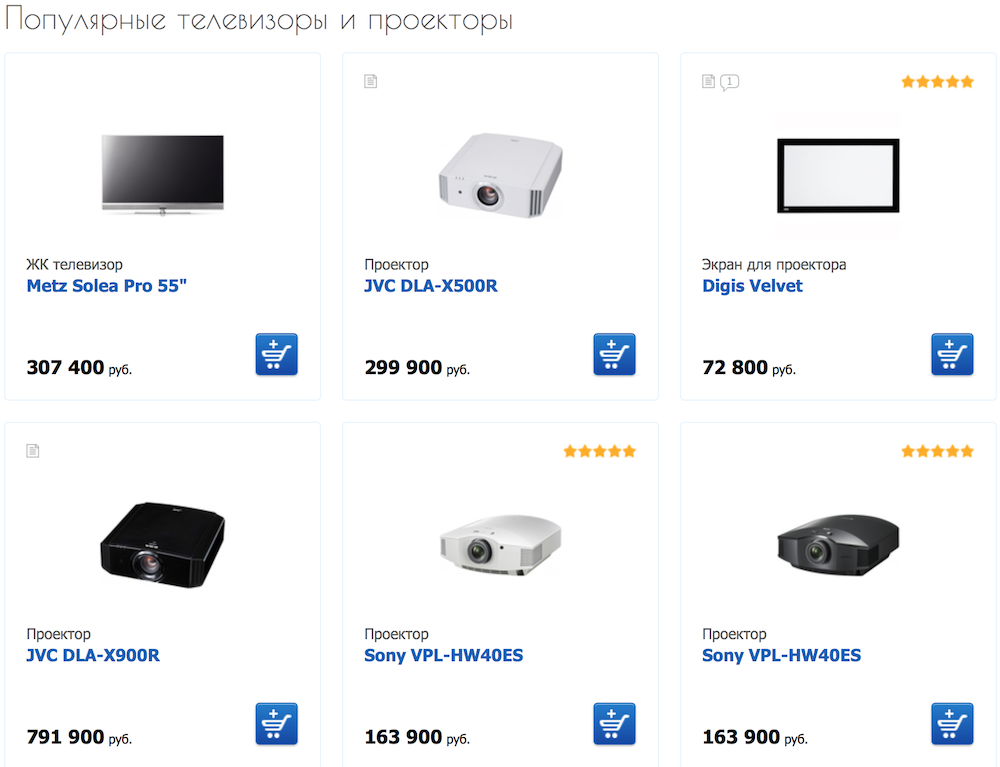
Task: Open comments bubble on Digis Velvet card
Action: [730, 82]
